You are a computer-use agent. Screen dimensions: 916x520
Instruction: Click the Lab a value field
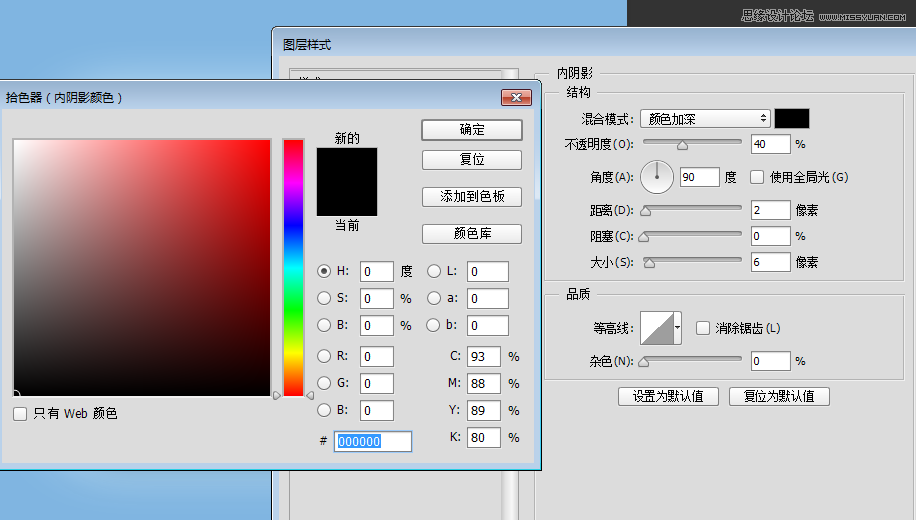[x=488, y=299]
